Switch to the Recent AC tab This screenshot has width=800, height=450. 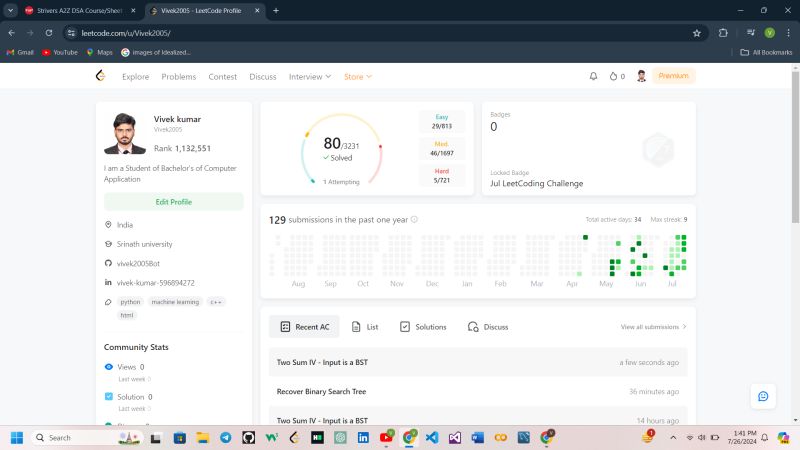305,326
